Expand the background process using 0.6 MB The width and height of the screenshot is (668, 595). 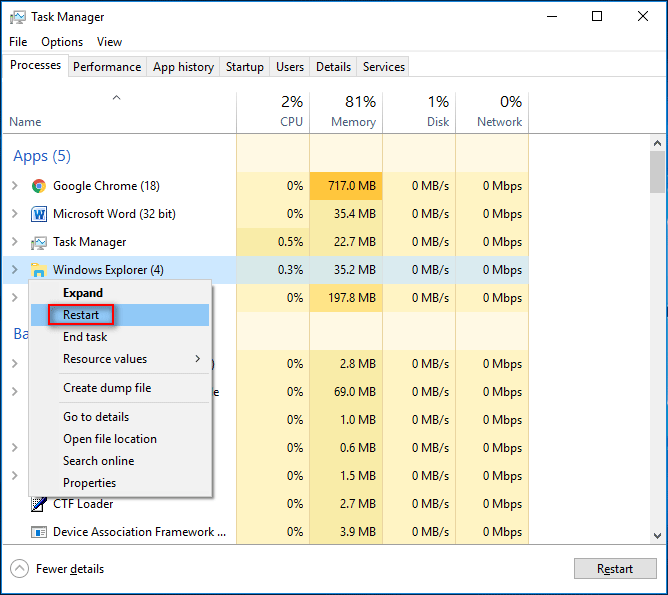pyautogui.click(x=15, y=448)
